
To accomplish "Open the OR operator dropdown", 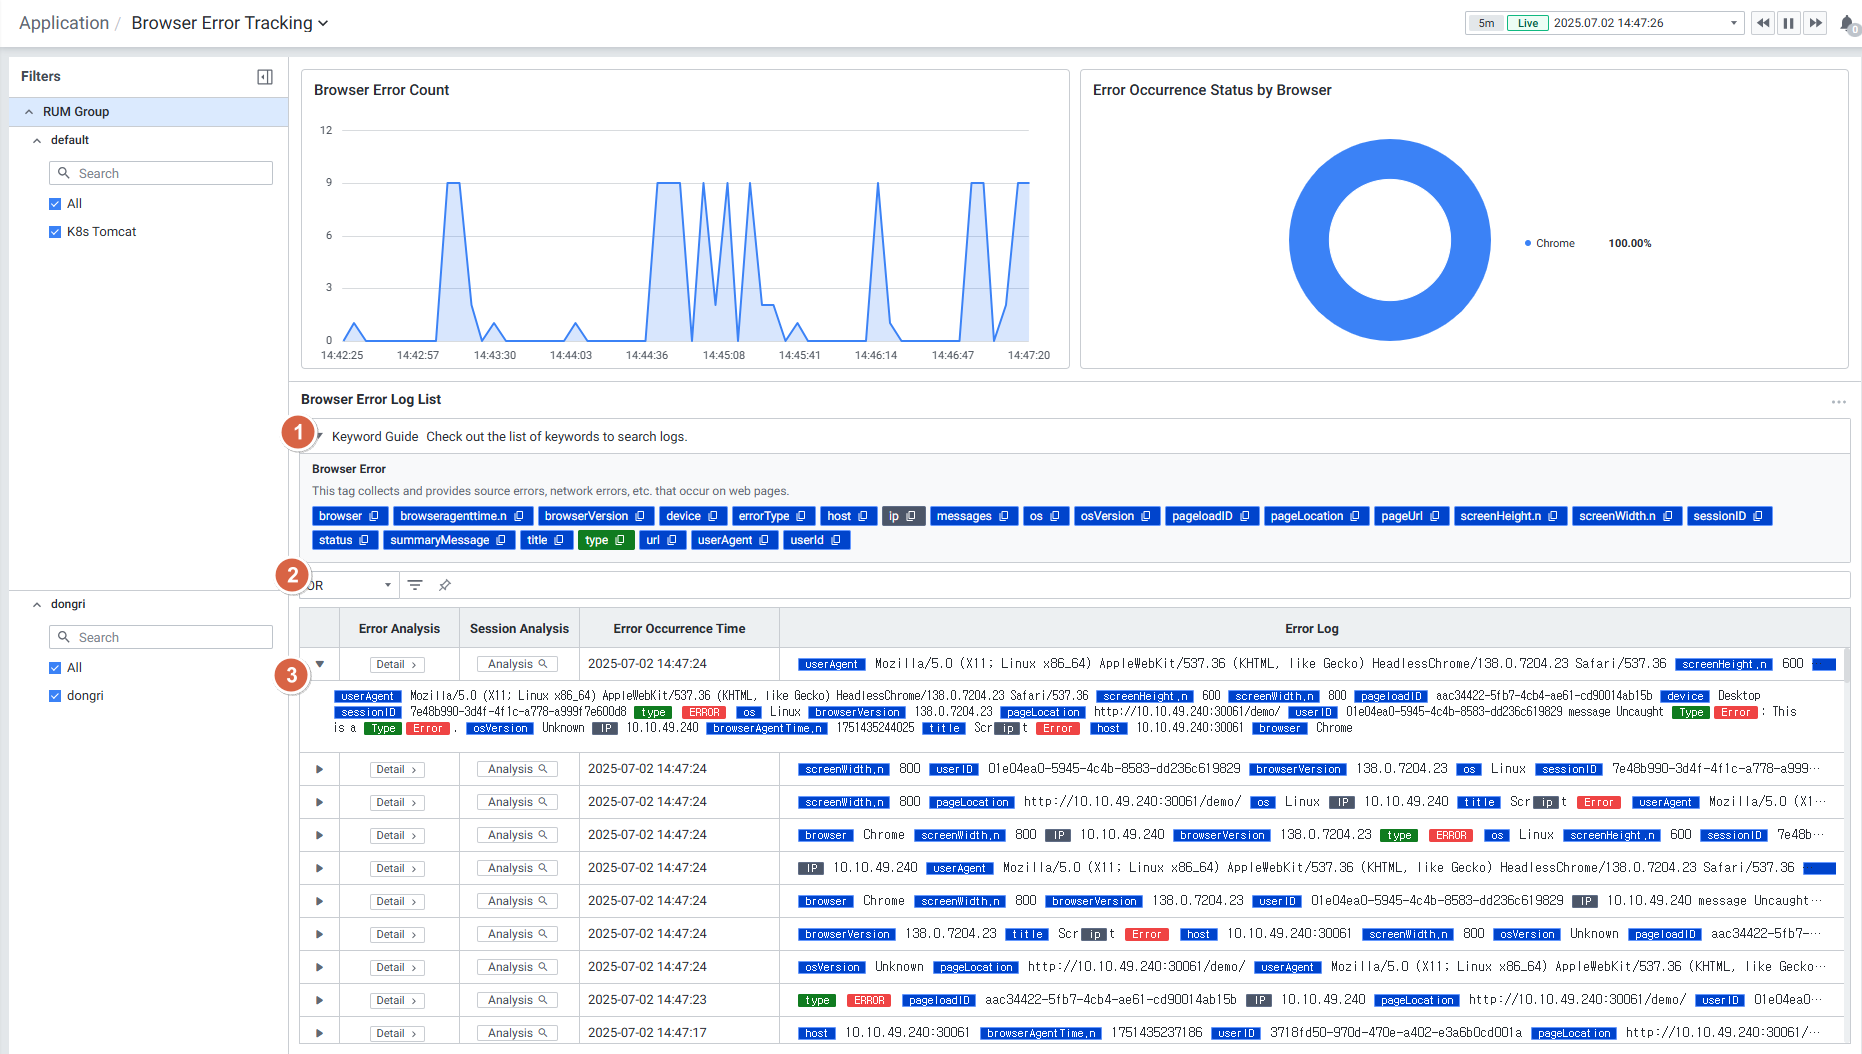I will [350, 585].
